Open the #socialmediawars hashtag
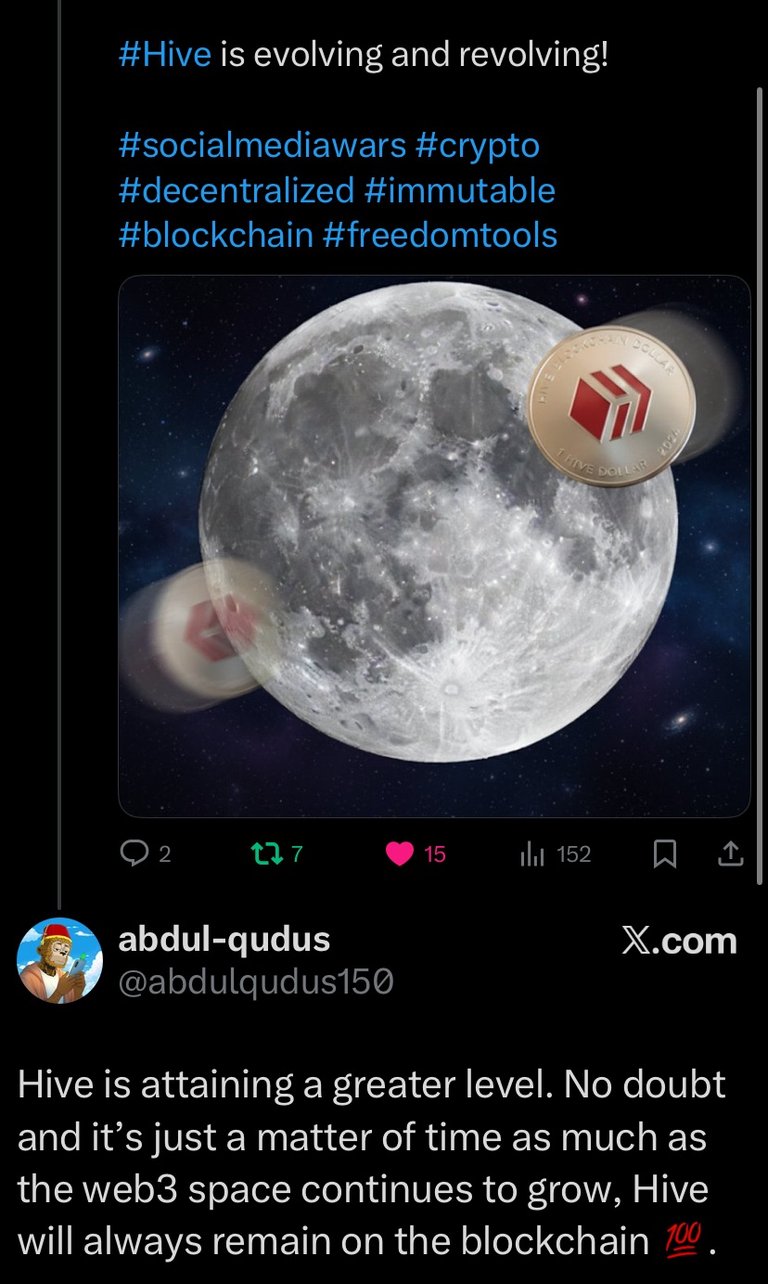Viewport: 768px width, 1284px height. click(x=262, y=146)
